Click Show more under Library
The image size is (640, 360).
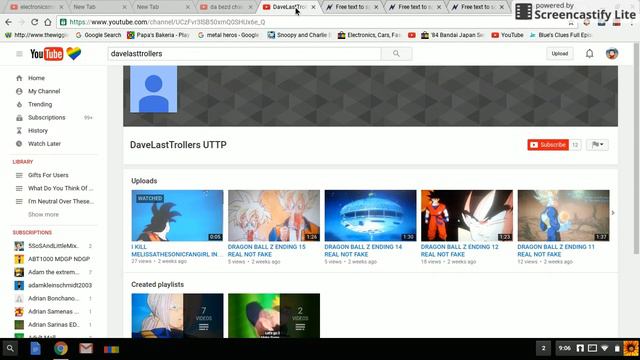43,214
